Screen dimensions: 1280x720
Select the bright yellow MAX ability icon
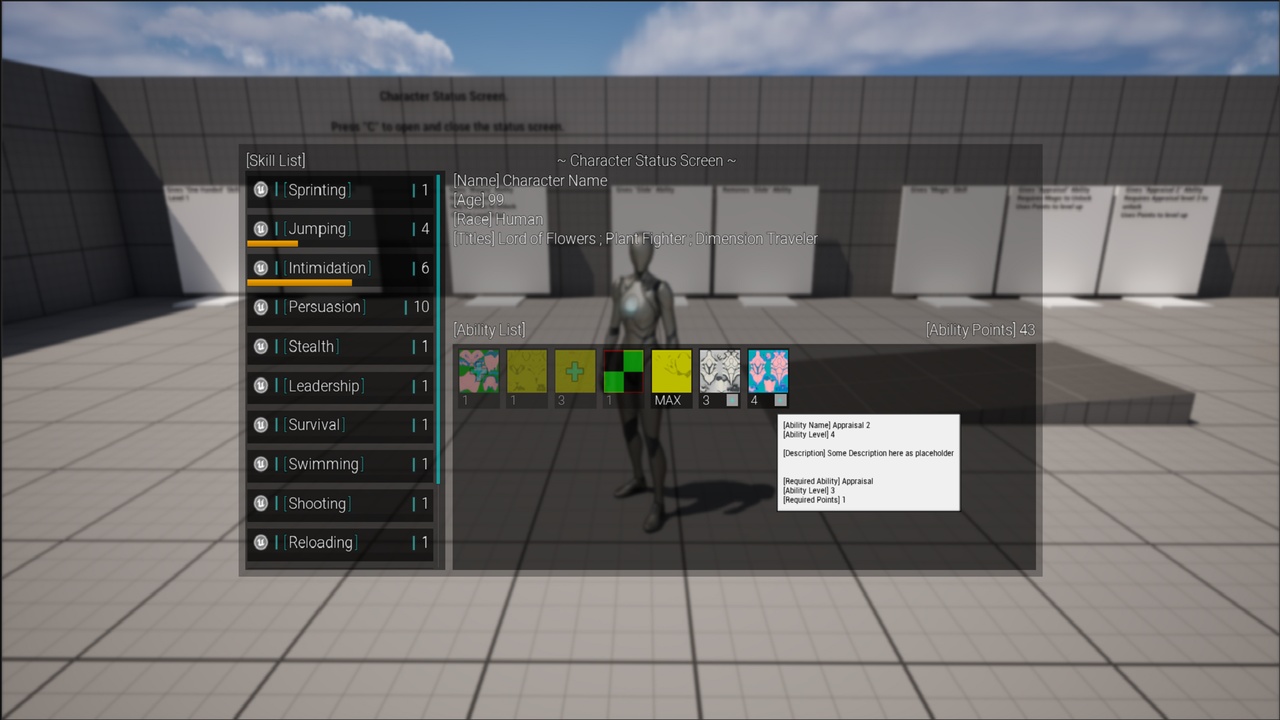click(x=671, y=371)
